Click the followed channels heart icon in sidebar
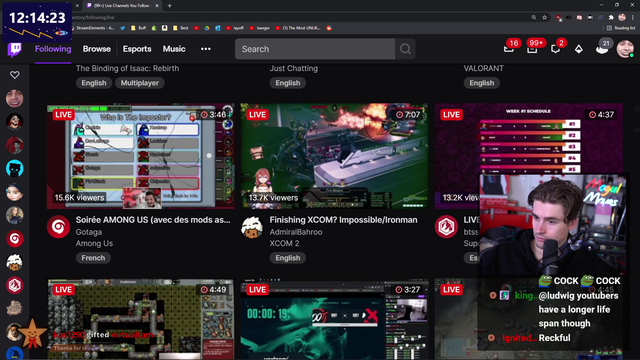The width and height of the screenshot is (640, 360). click(x=15, y=75)
